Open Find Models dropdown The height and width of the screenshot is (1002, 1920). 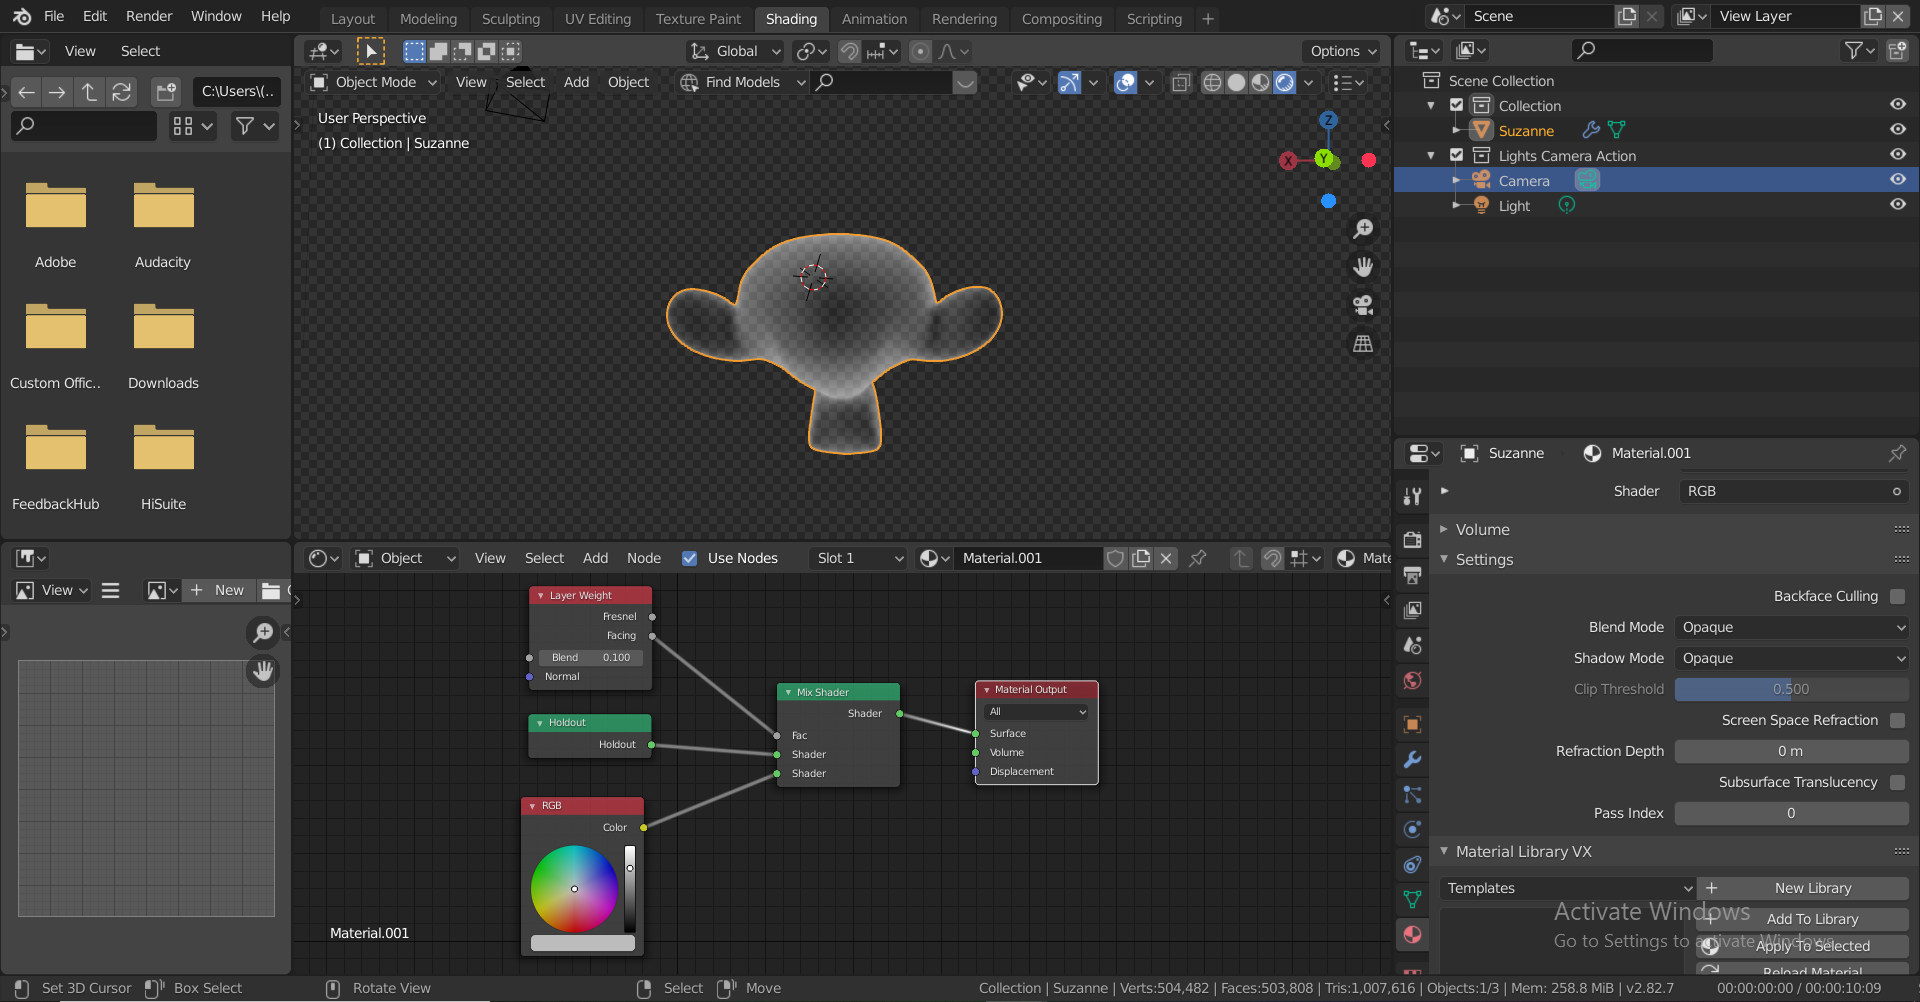point(742,82)
